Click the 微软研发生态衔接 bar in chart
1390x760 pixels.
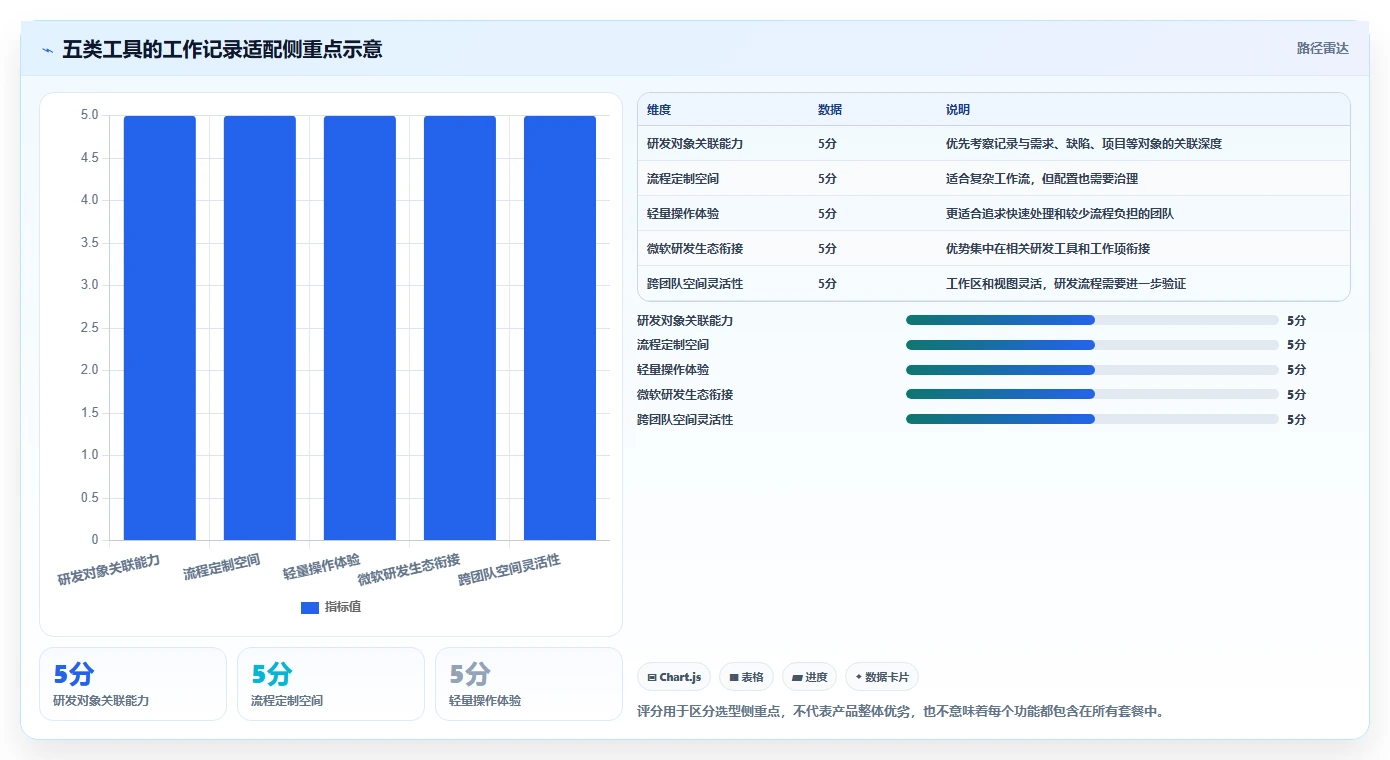460,328
